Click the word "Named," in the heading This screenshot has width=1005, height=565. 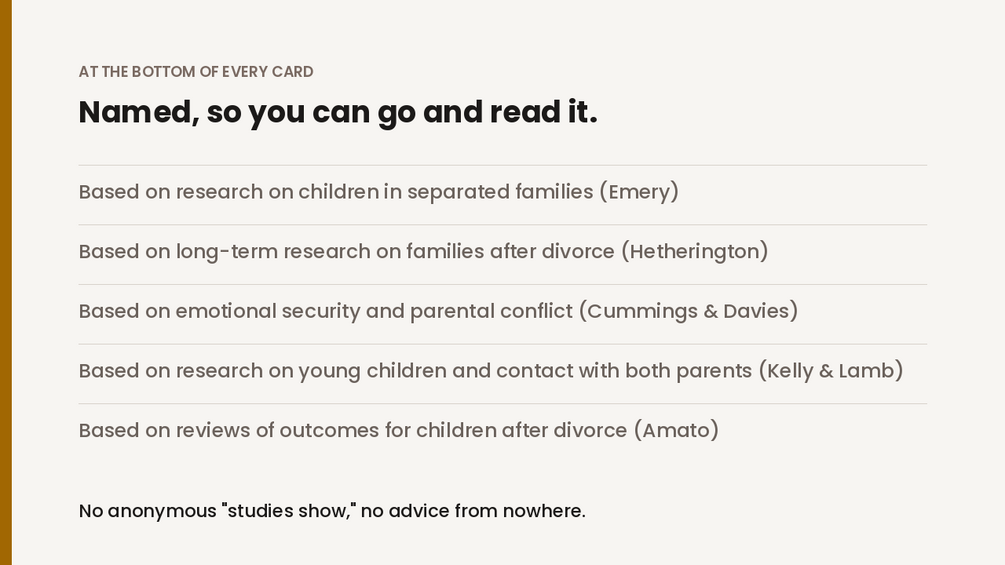[139, 113]
